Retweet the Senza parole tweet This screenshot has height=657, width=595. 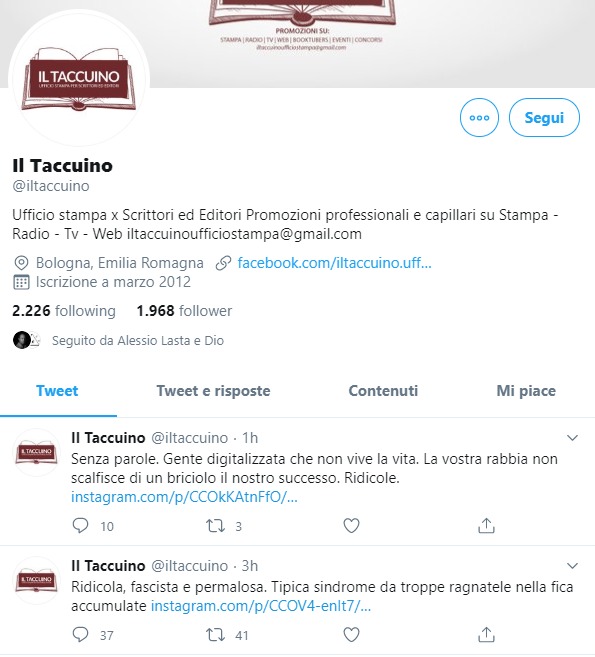point(215,525)
